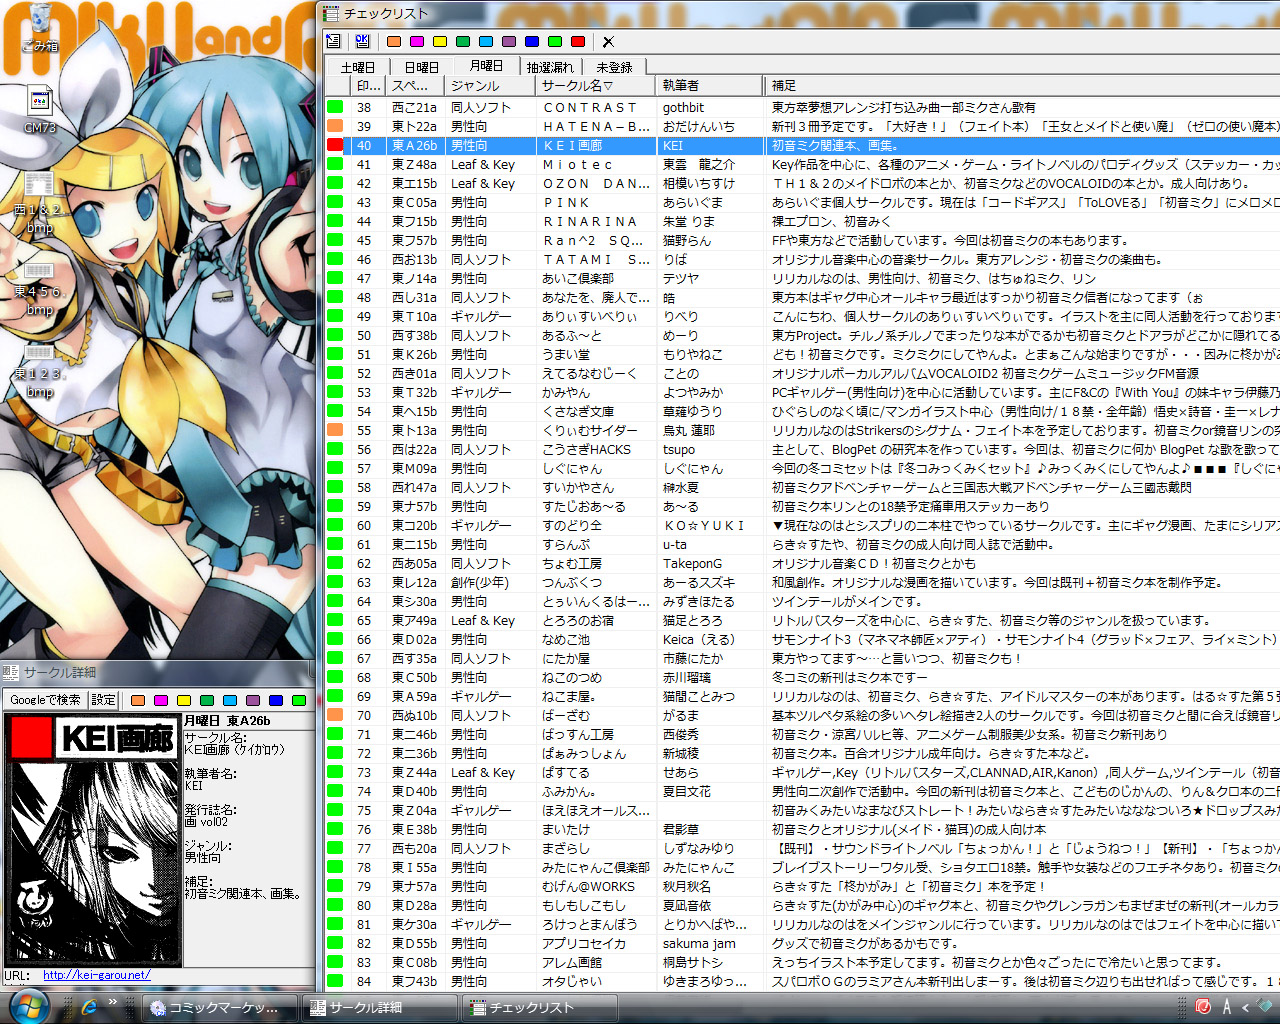Image resolution: width=1280 pixels, height=1024 pixels.
Task: Select the dark green marker in checklist toolbar
Action: [463, 41]
